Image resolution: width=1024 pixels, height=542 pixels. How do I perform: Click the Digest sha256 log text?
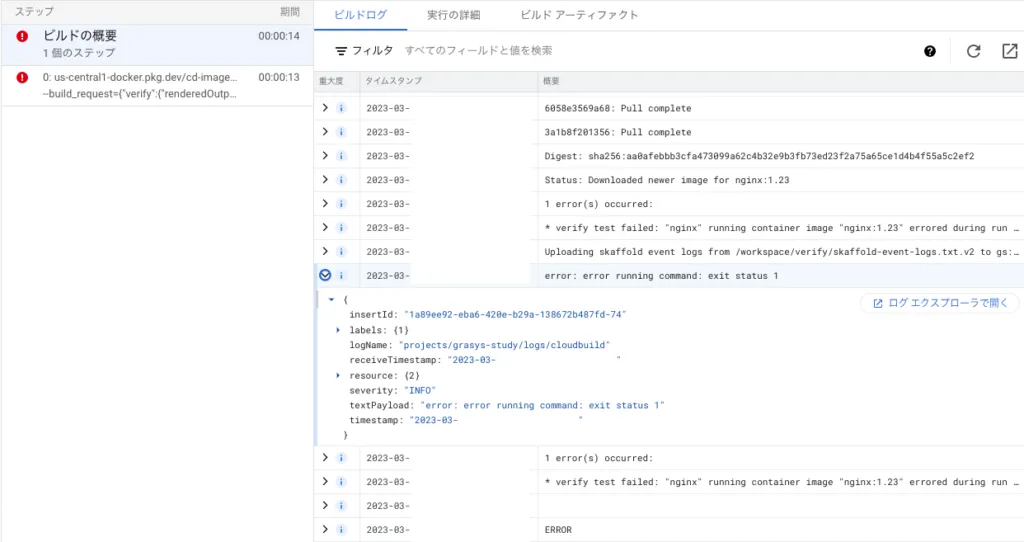click(x=759, y=156)
